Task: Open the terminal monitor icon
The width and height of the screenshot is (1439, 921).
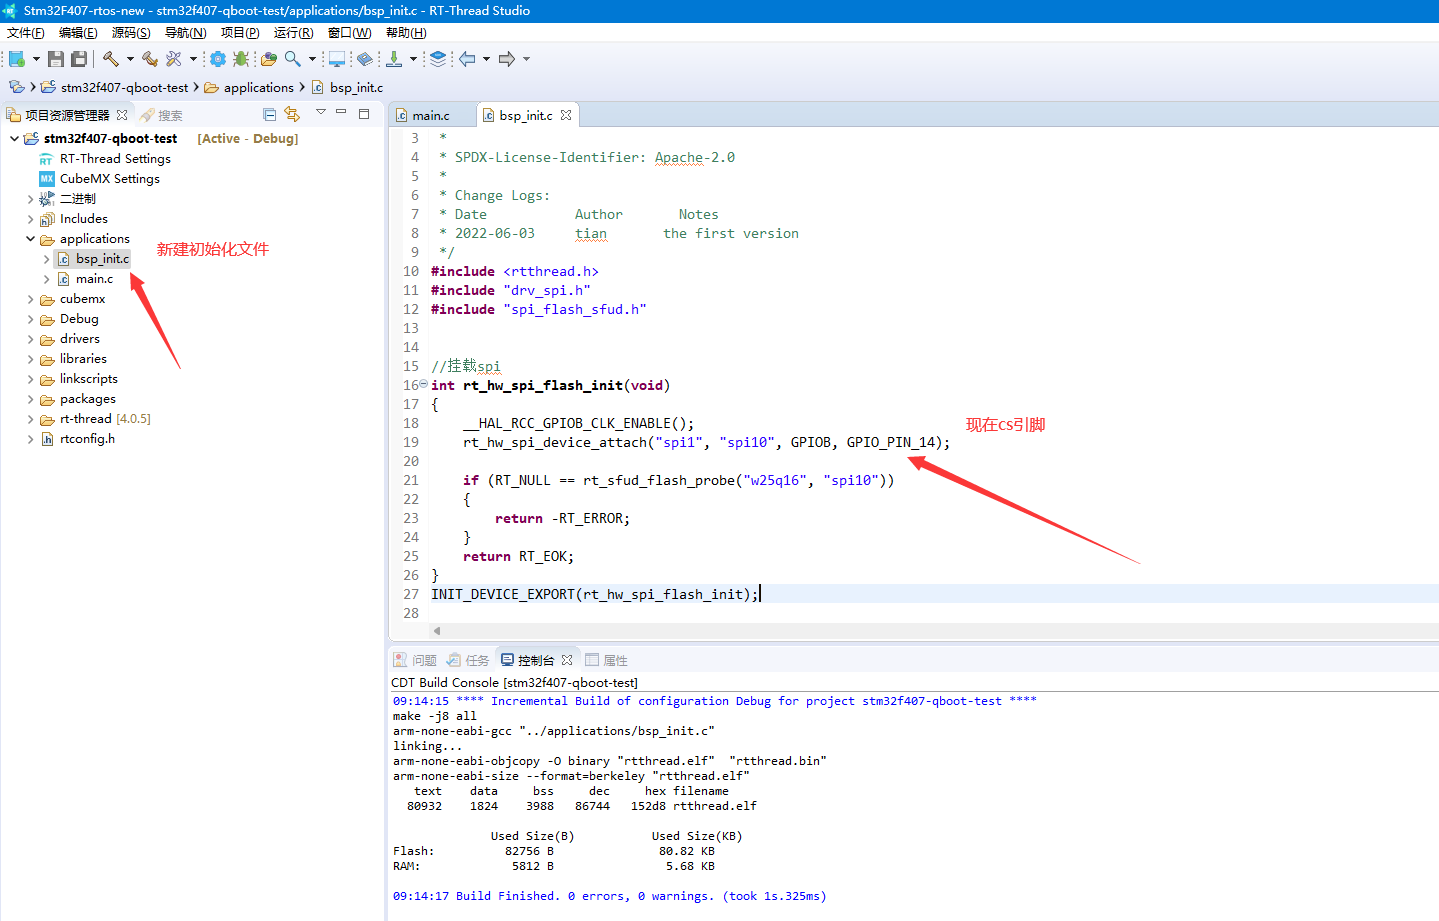Action: coord(337,59)
